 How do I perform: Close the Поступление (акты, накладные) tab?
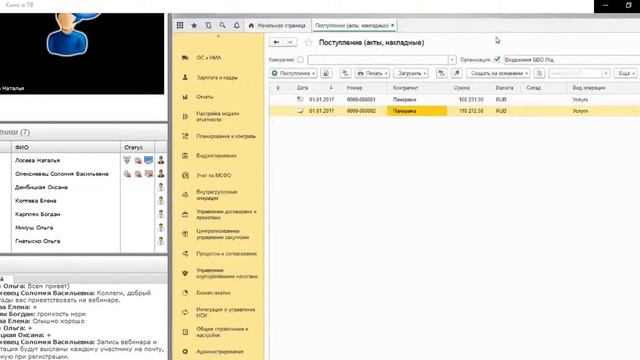393,25
